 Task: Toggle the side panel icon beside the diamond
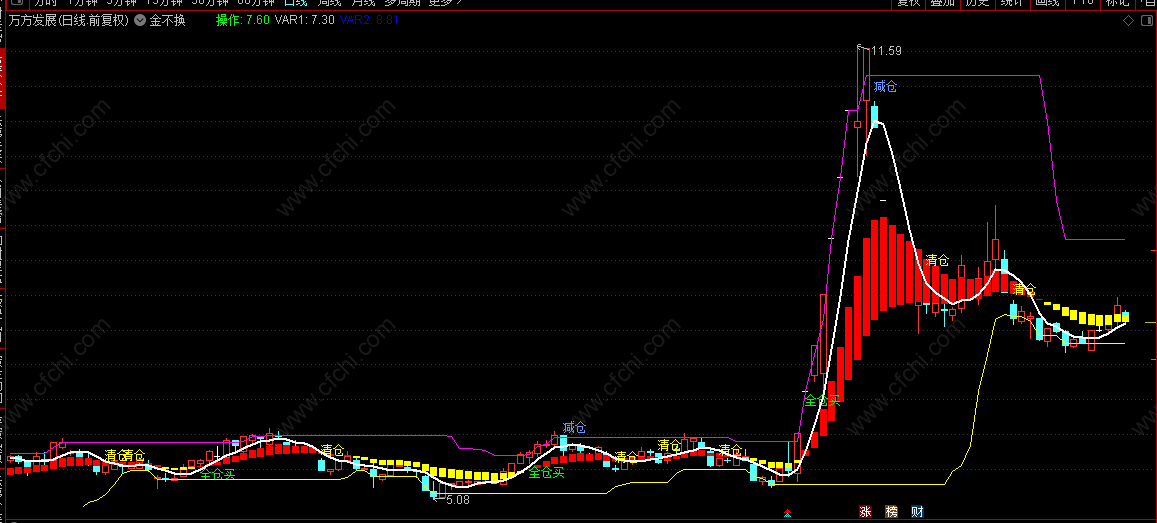pos(1147,21)
